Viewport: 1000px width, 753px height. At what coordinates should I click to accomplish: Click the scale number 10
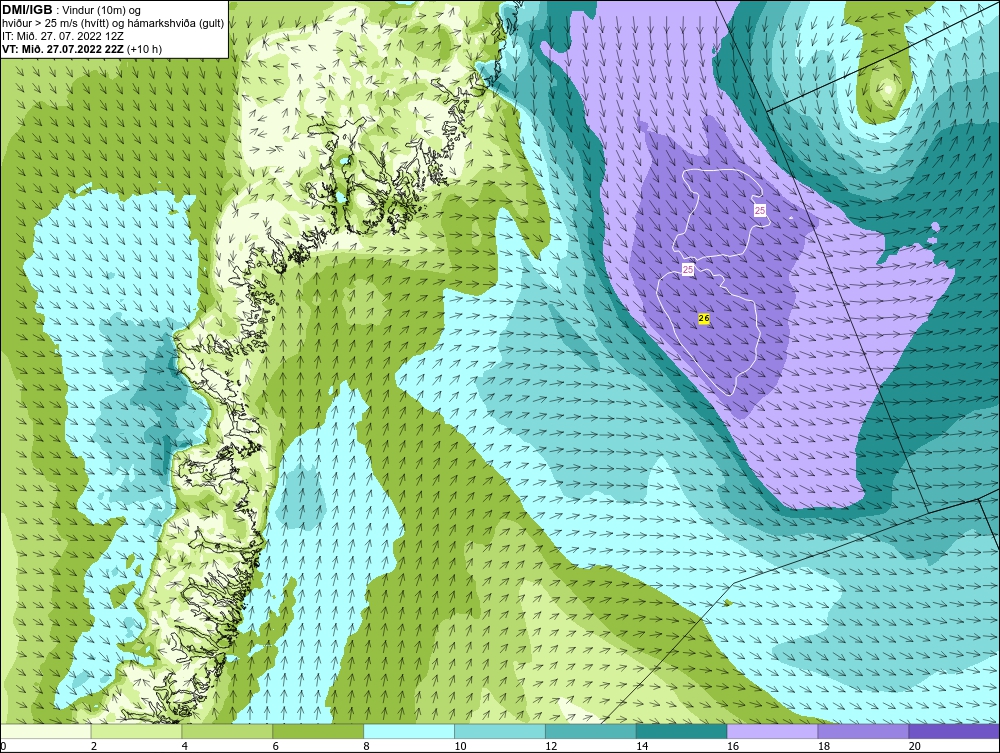460,746
